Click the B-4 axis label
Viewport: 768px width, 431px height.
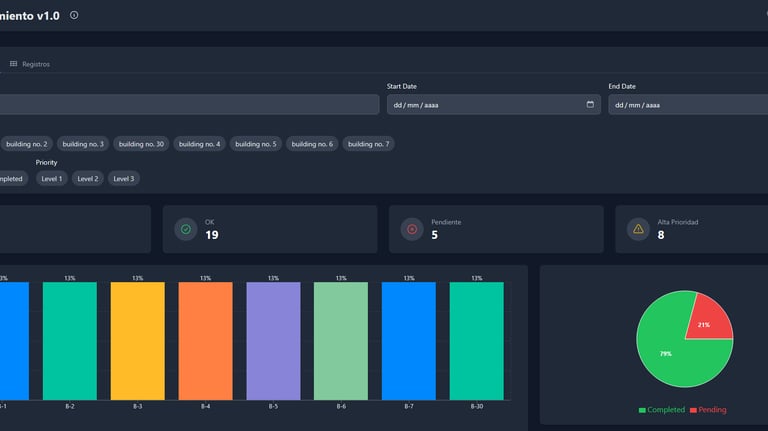click(x=205, y=407)
